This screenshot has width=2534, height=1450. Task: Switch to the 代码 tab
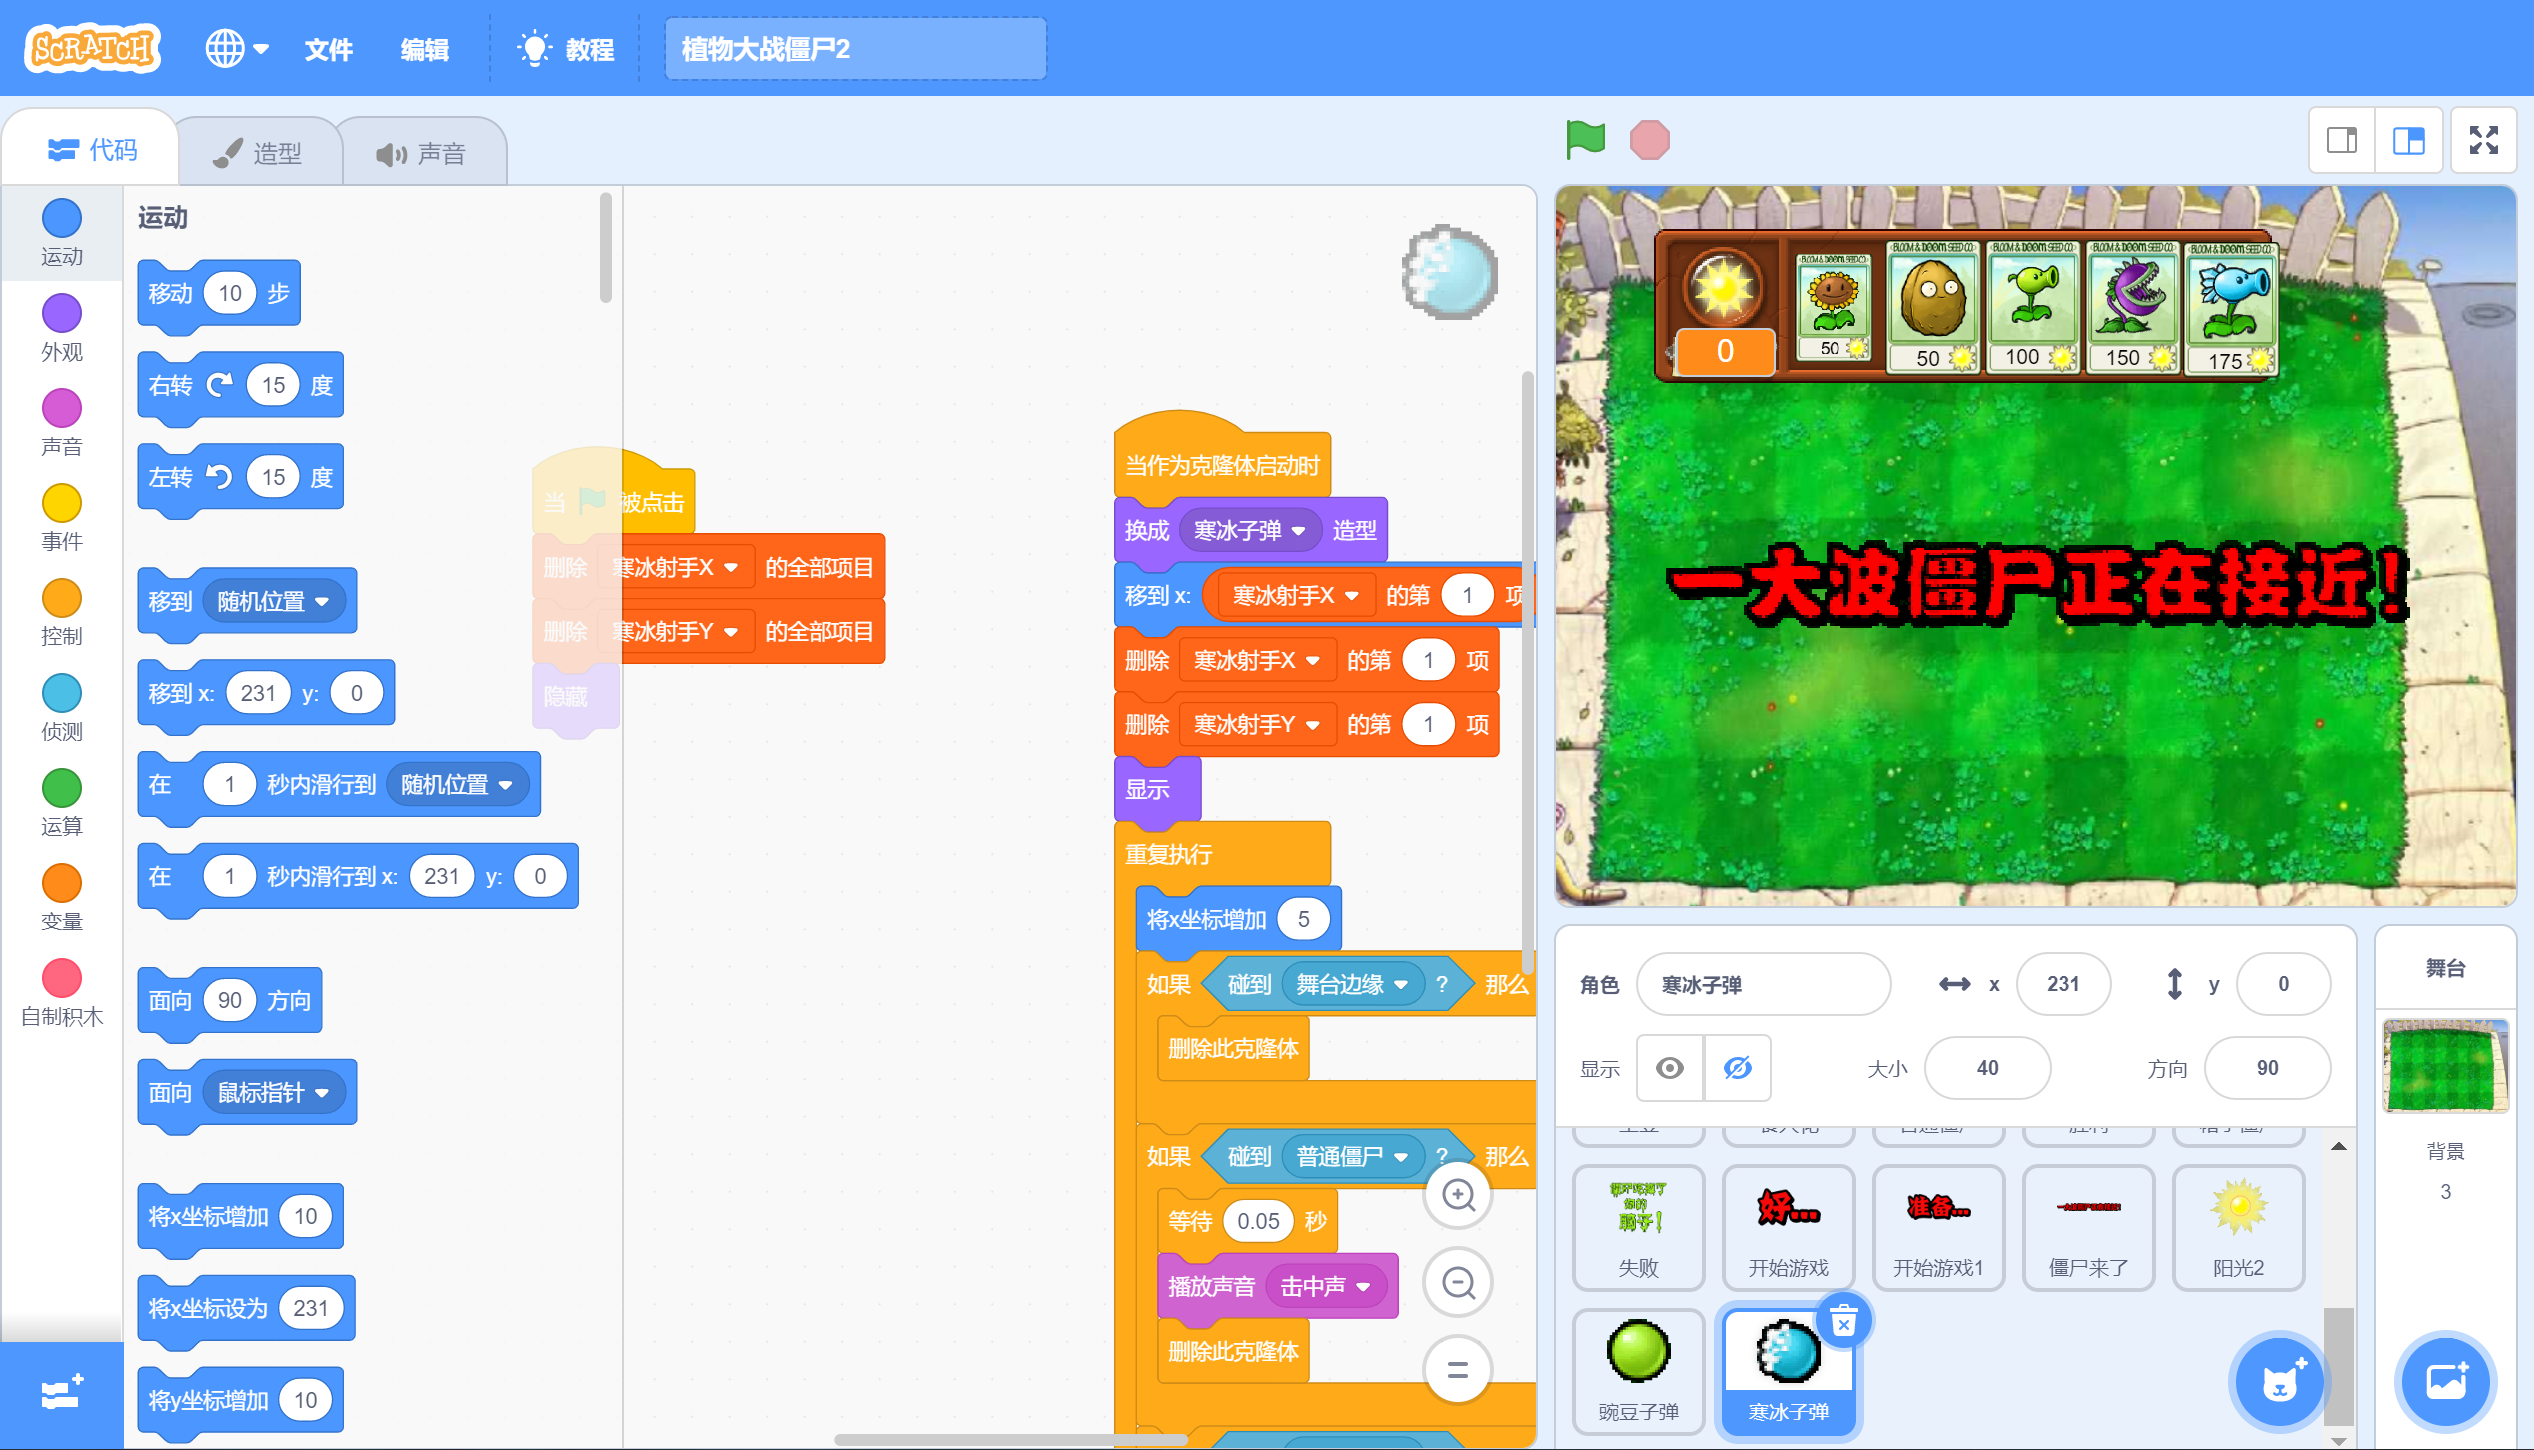[x=92, y=150]
